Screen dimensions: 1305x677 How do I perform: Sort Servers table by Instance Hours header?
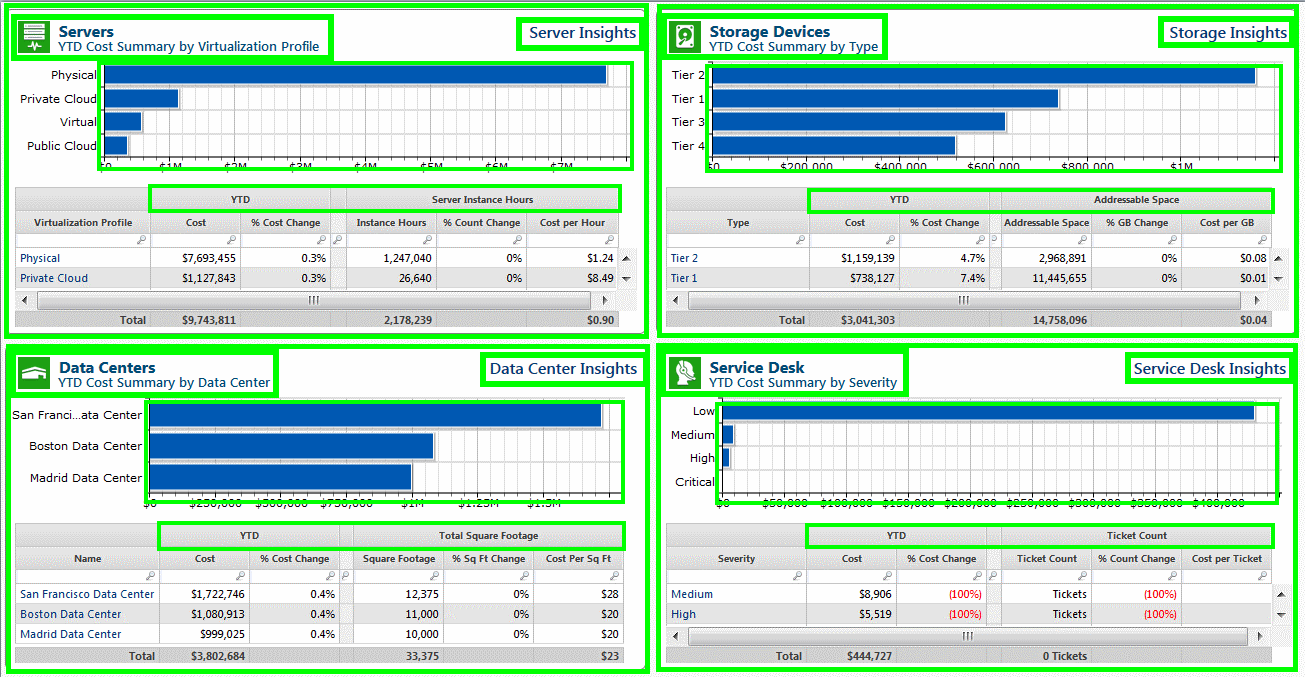(x=391, y=223)
